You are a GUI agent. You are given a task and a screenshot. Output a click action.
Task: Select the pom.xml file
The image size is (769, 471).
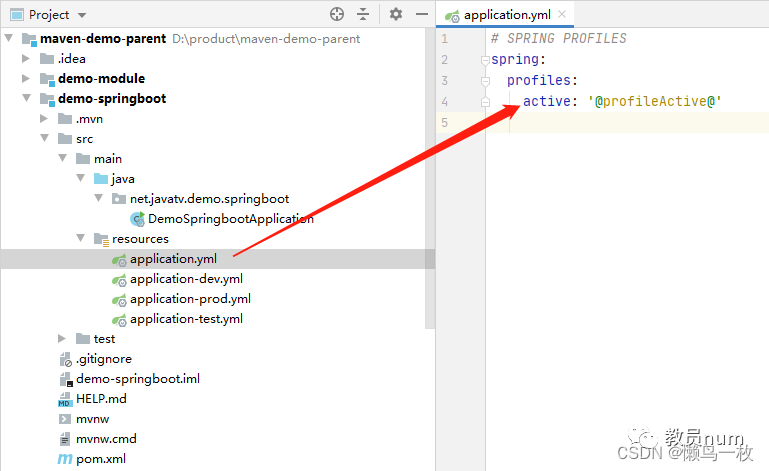(101, 459)
